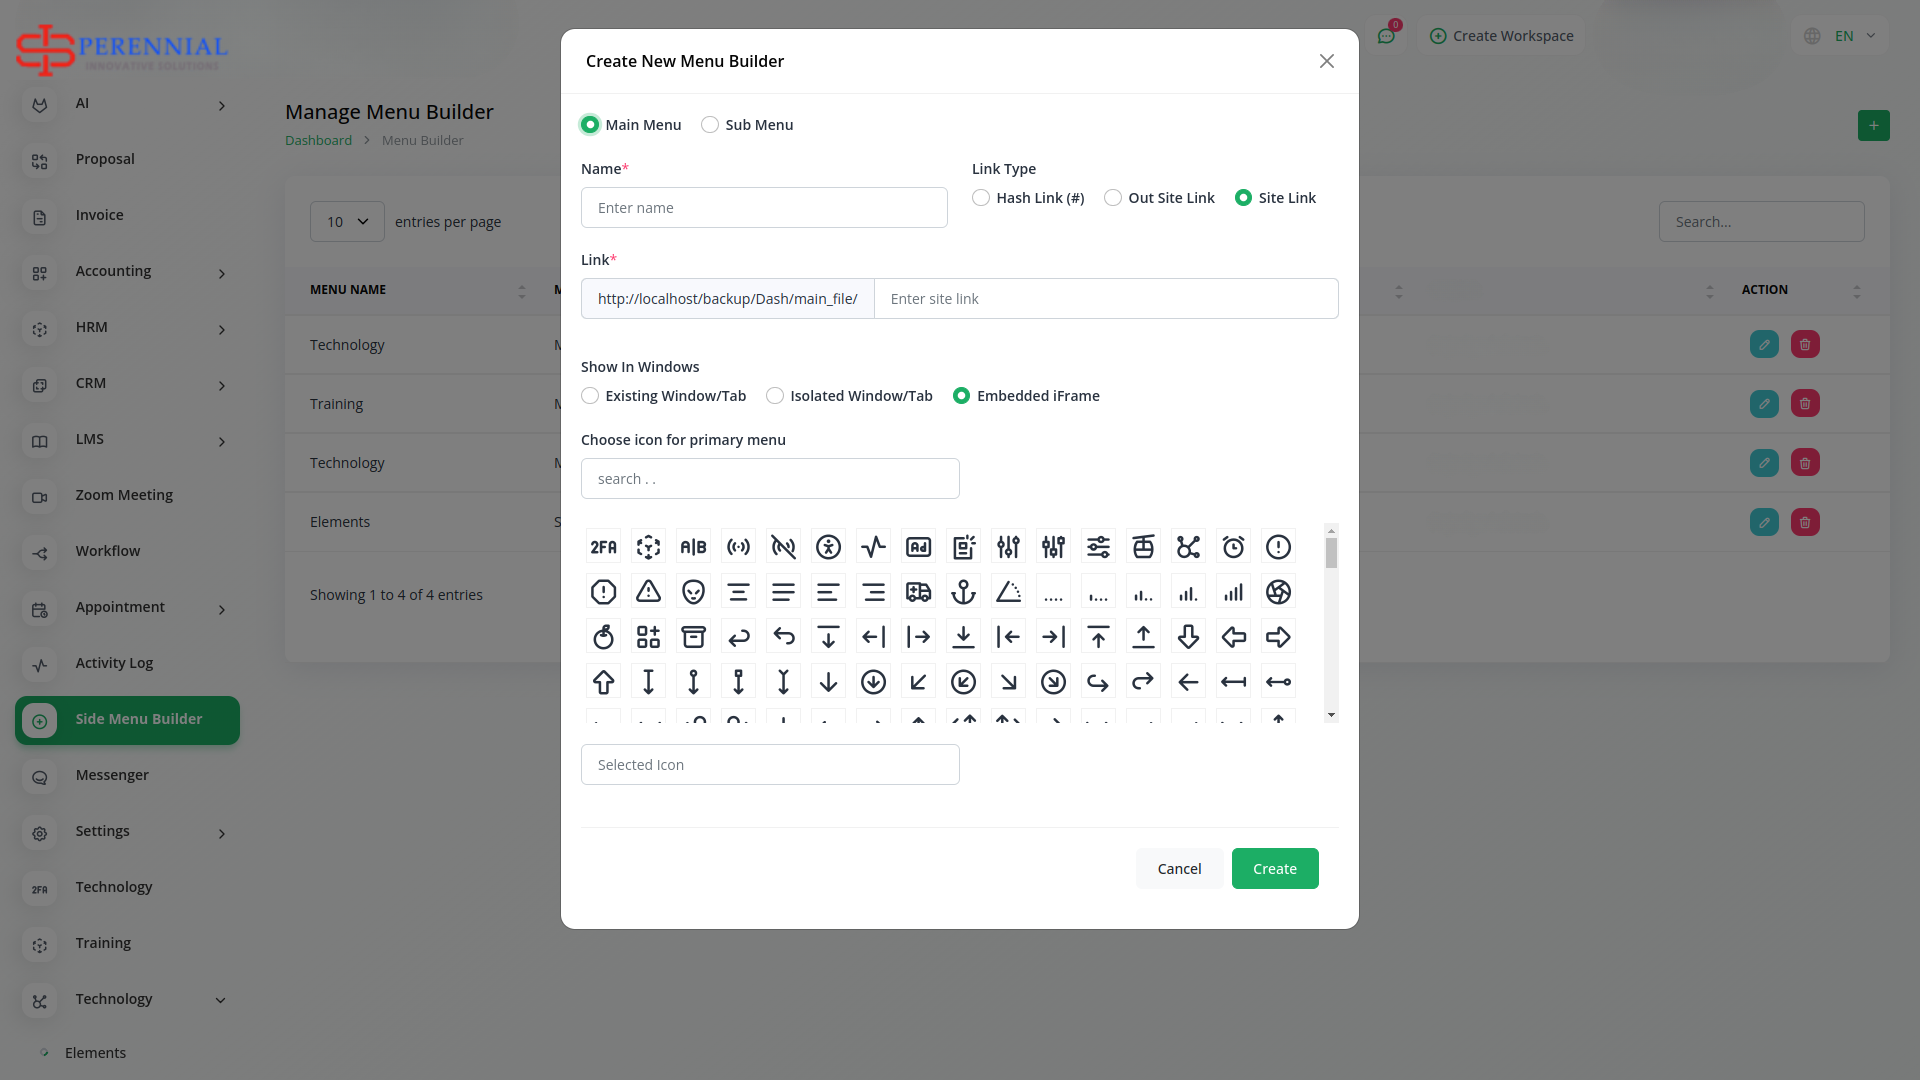Choose Hash Link (#) link type

[981, 198]
